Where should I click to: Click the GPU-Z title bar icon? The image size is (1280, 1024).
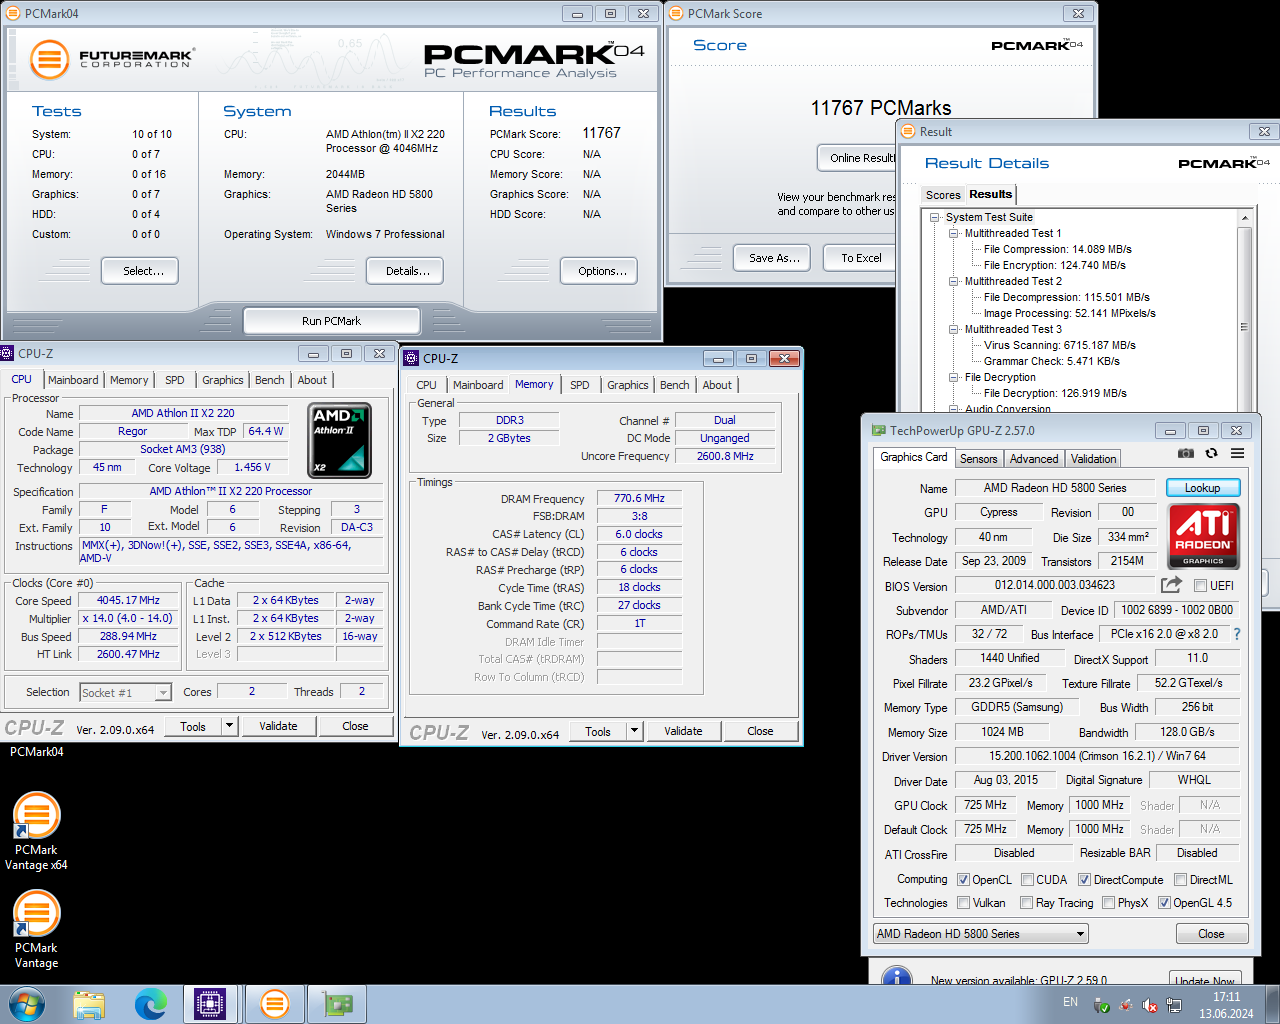point(879,431)
